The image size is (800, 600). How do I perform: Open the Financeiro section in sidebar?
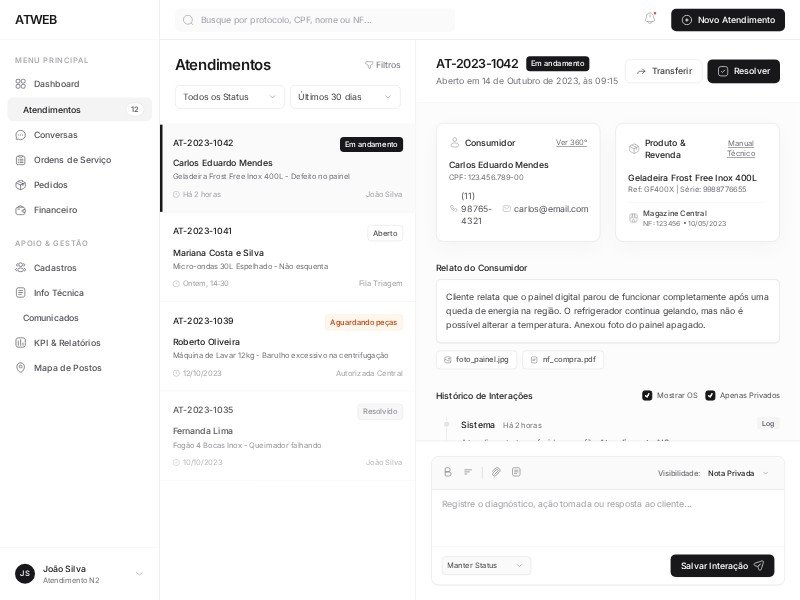pos(55,210)
